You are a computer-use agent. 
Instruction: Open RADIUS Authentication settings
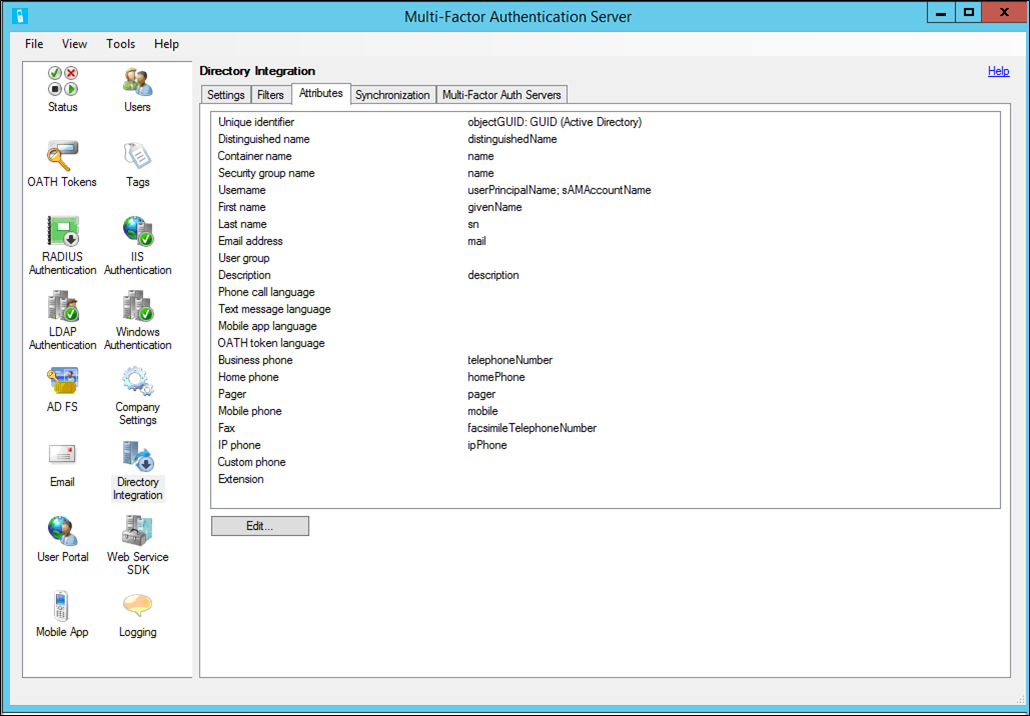pos(62,240)
